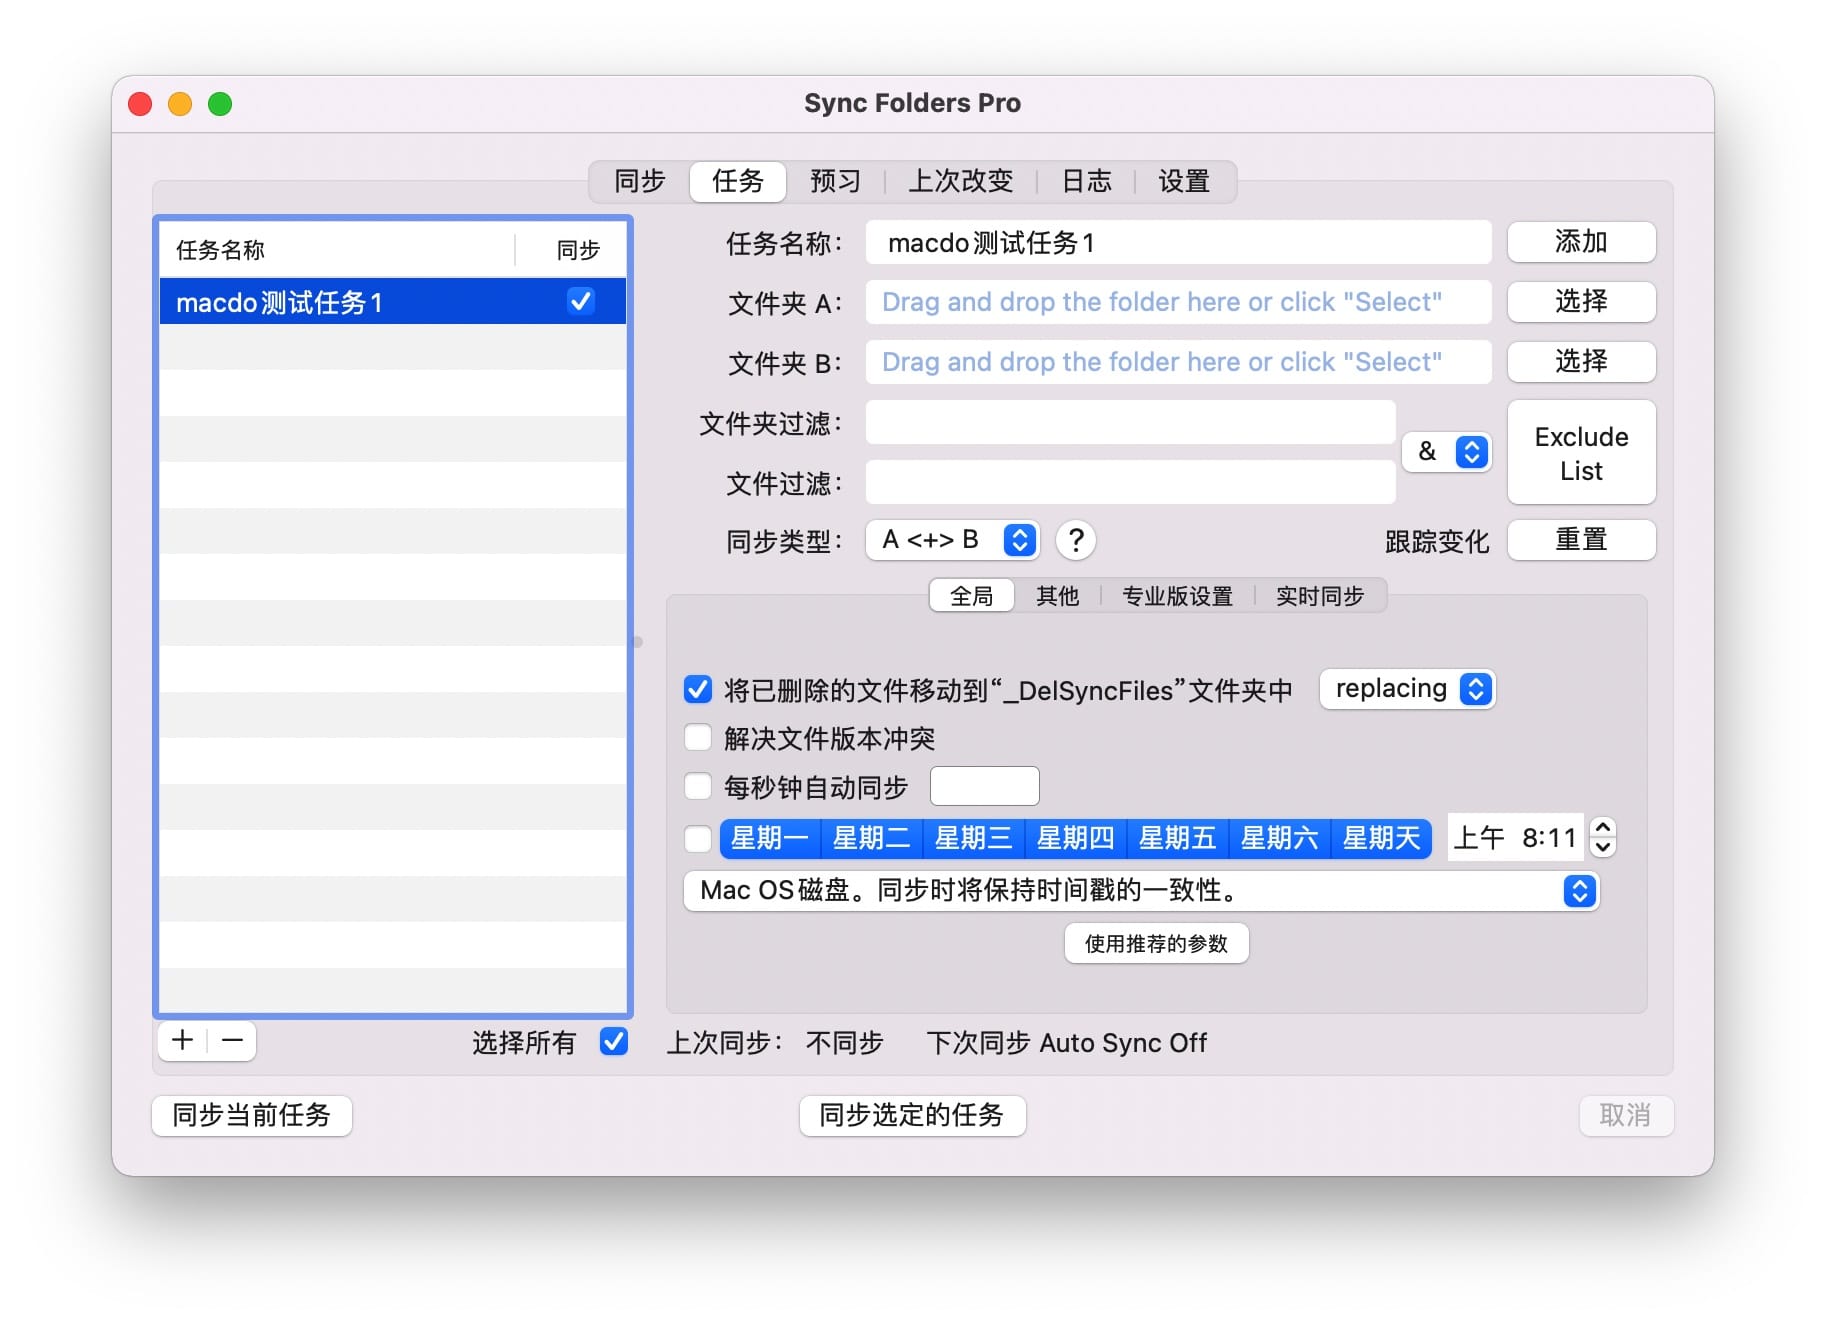Open the & filter operator dropdown
This screenshot has height=1324, width=1826.
click(1446, 452)
